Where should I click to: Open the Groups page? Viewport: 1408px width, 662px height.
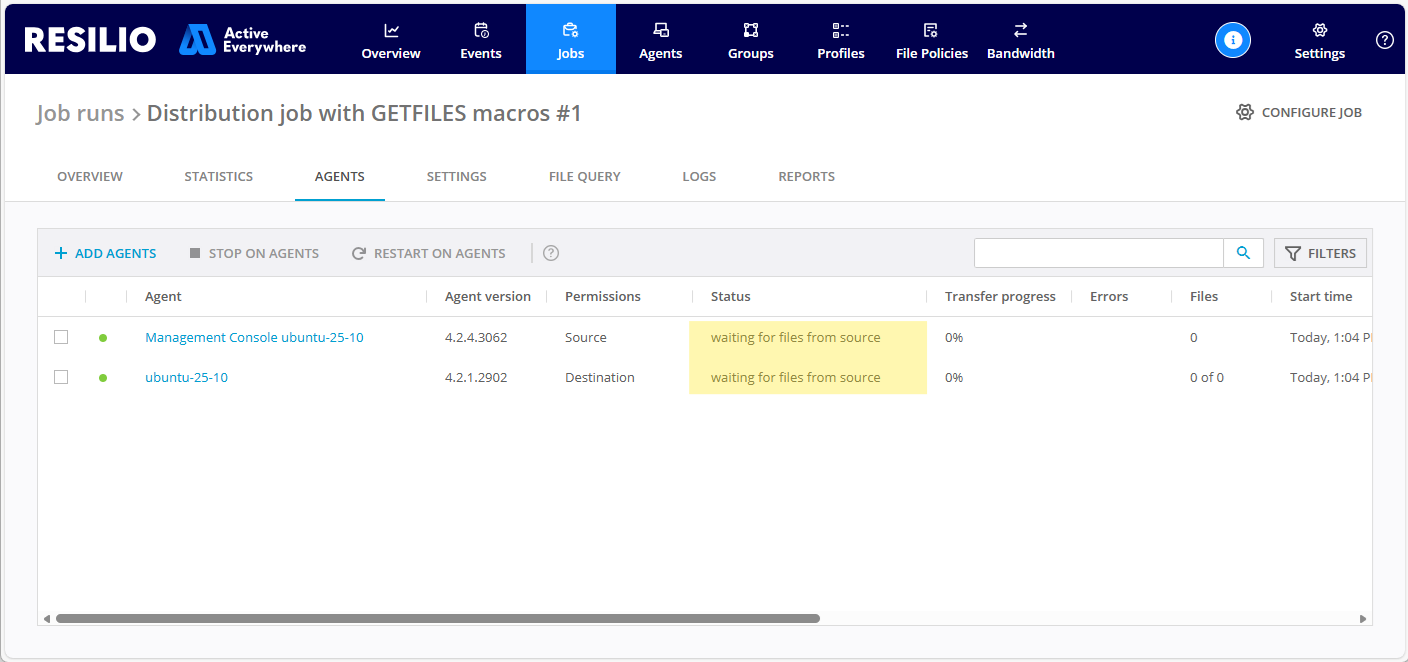[x=750, y=40]
